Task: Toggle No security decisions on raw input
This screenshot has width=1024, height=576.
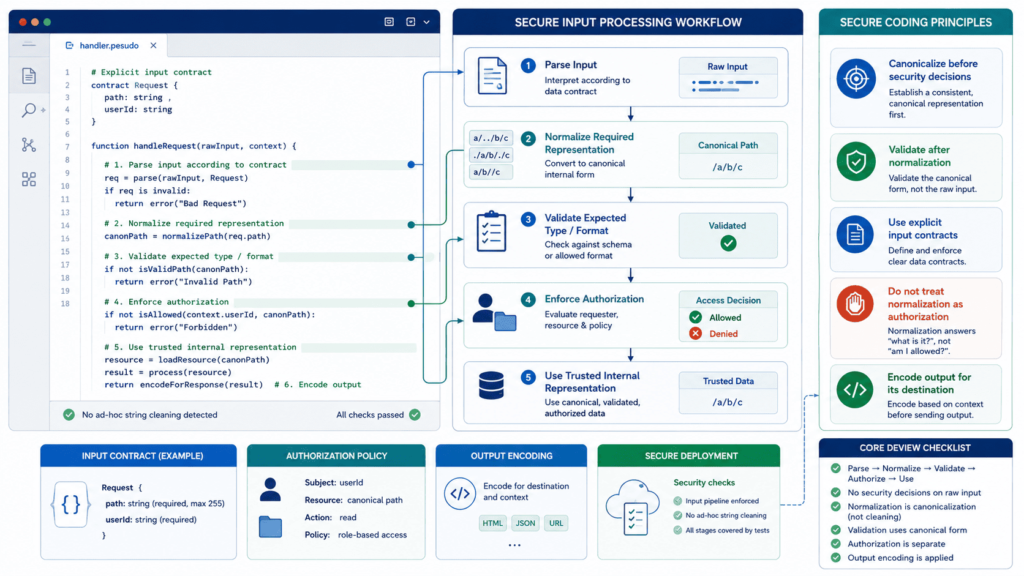Action: tap(836, 492)
